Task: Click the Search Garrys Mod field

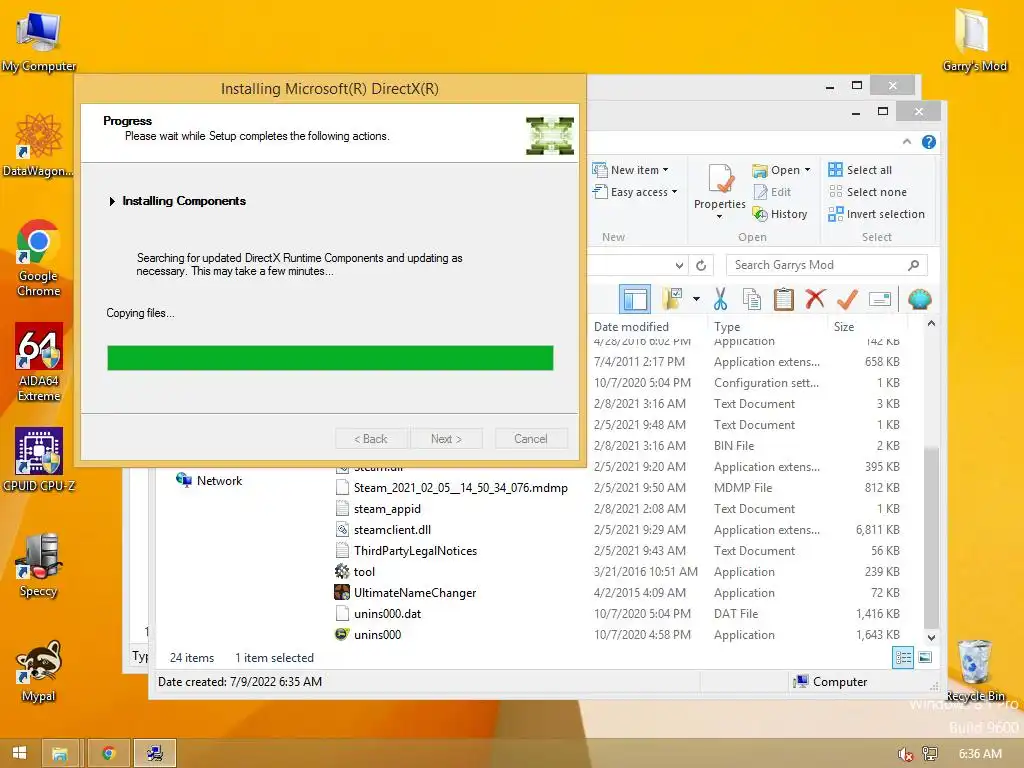Action: (827, 265)
